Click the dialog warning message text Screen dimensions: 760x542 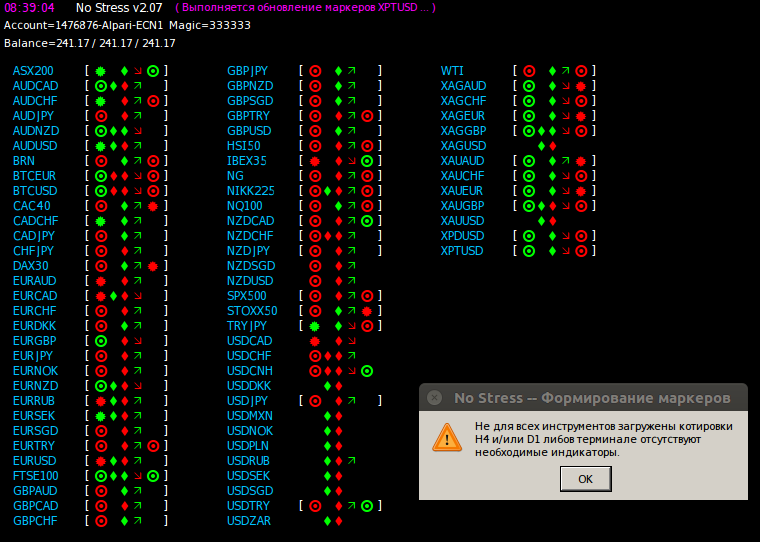tap(603, 439)
